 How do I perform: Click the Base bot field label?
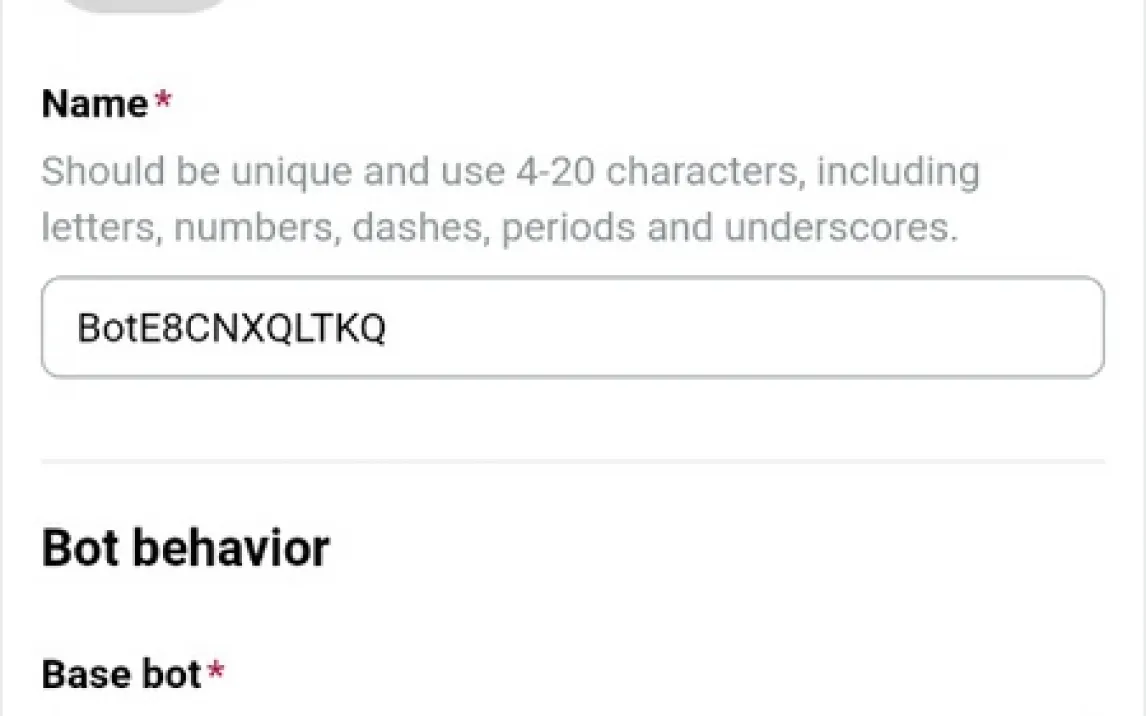click(x=122, y=675)
